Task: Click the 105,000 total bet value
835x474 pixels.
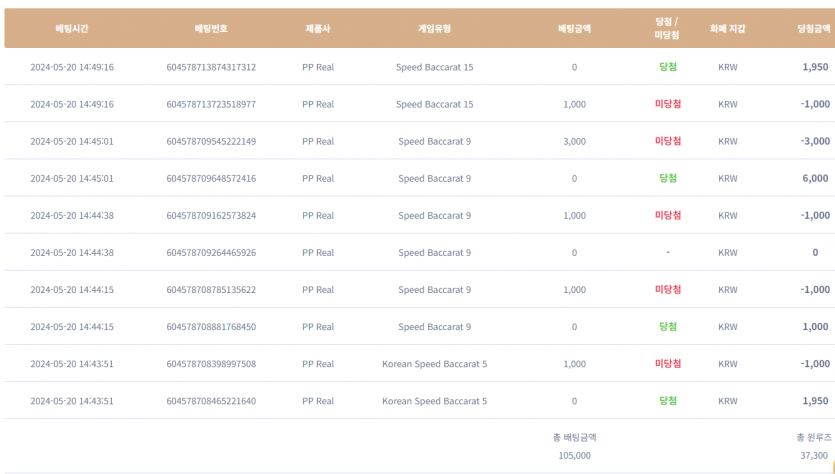Action: tap(575, 455)
